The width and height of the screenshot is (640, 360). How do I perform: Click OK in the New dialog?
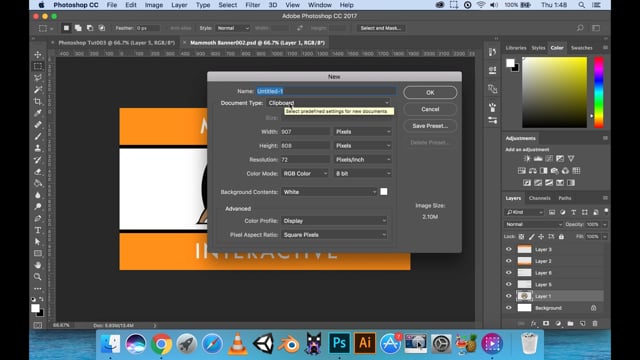tap(430, 93)
